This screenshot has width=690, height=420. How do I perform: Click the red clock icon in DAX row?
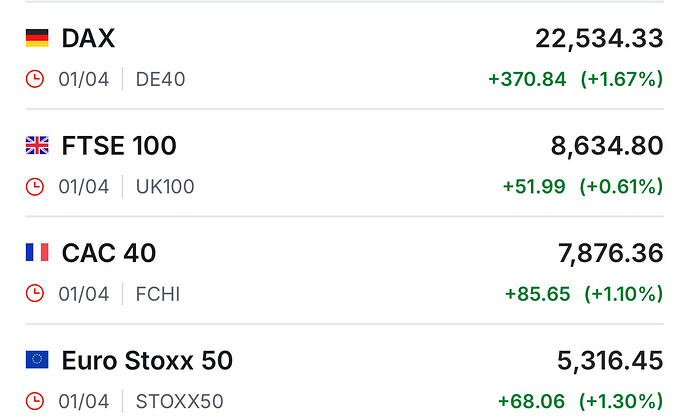coord(35,79)
